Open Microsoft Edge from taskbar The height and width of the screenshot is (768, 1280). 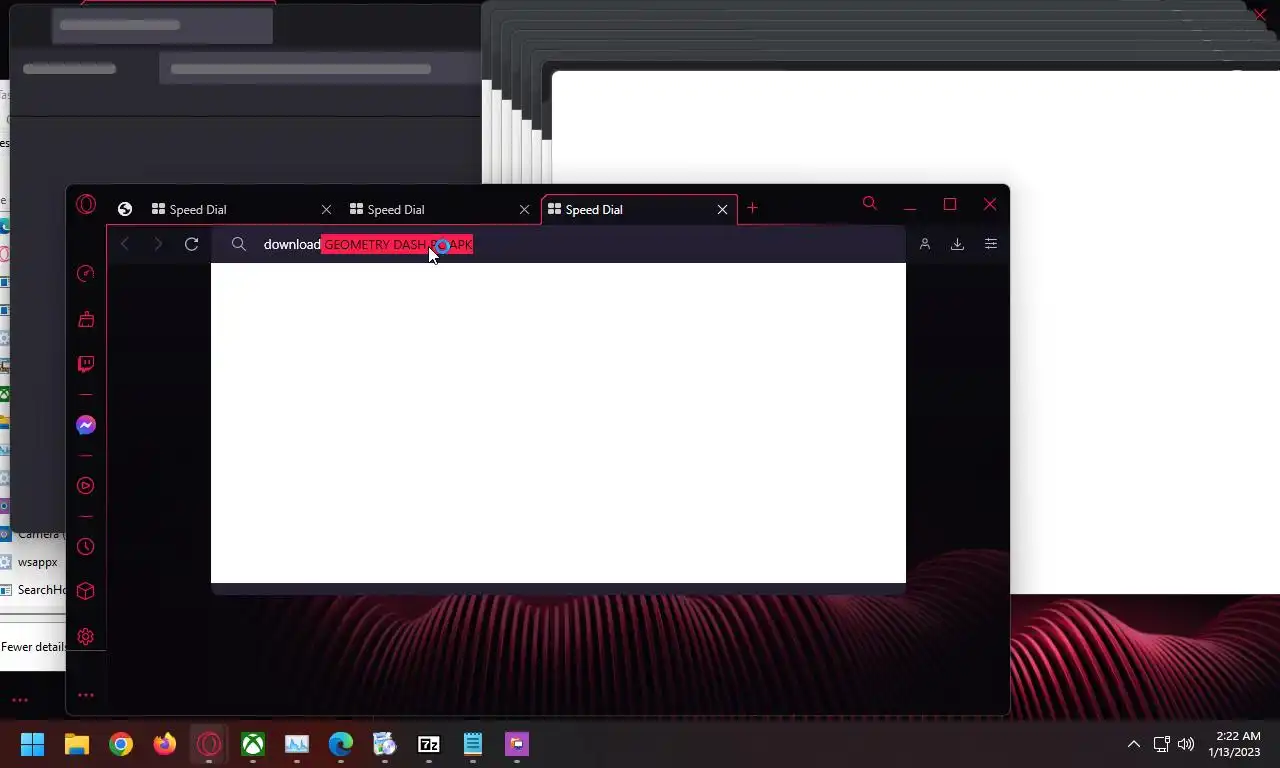[x=341, y=744]
